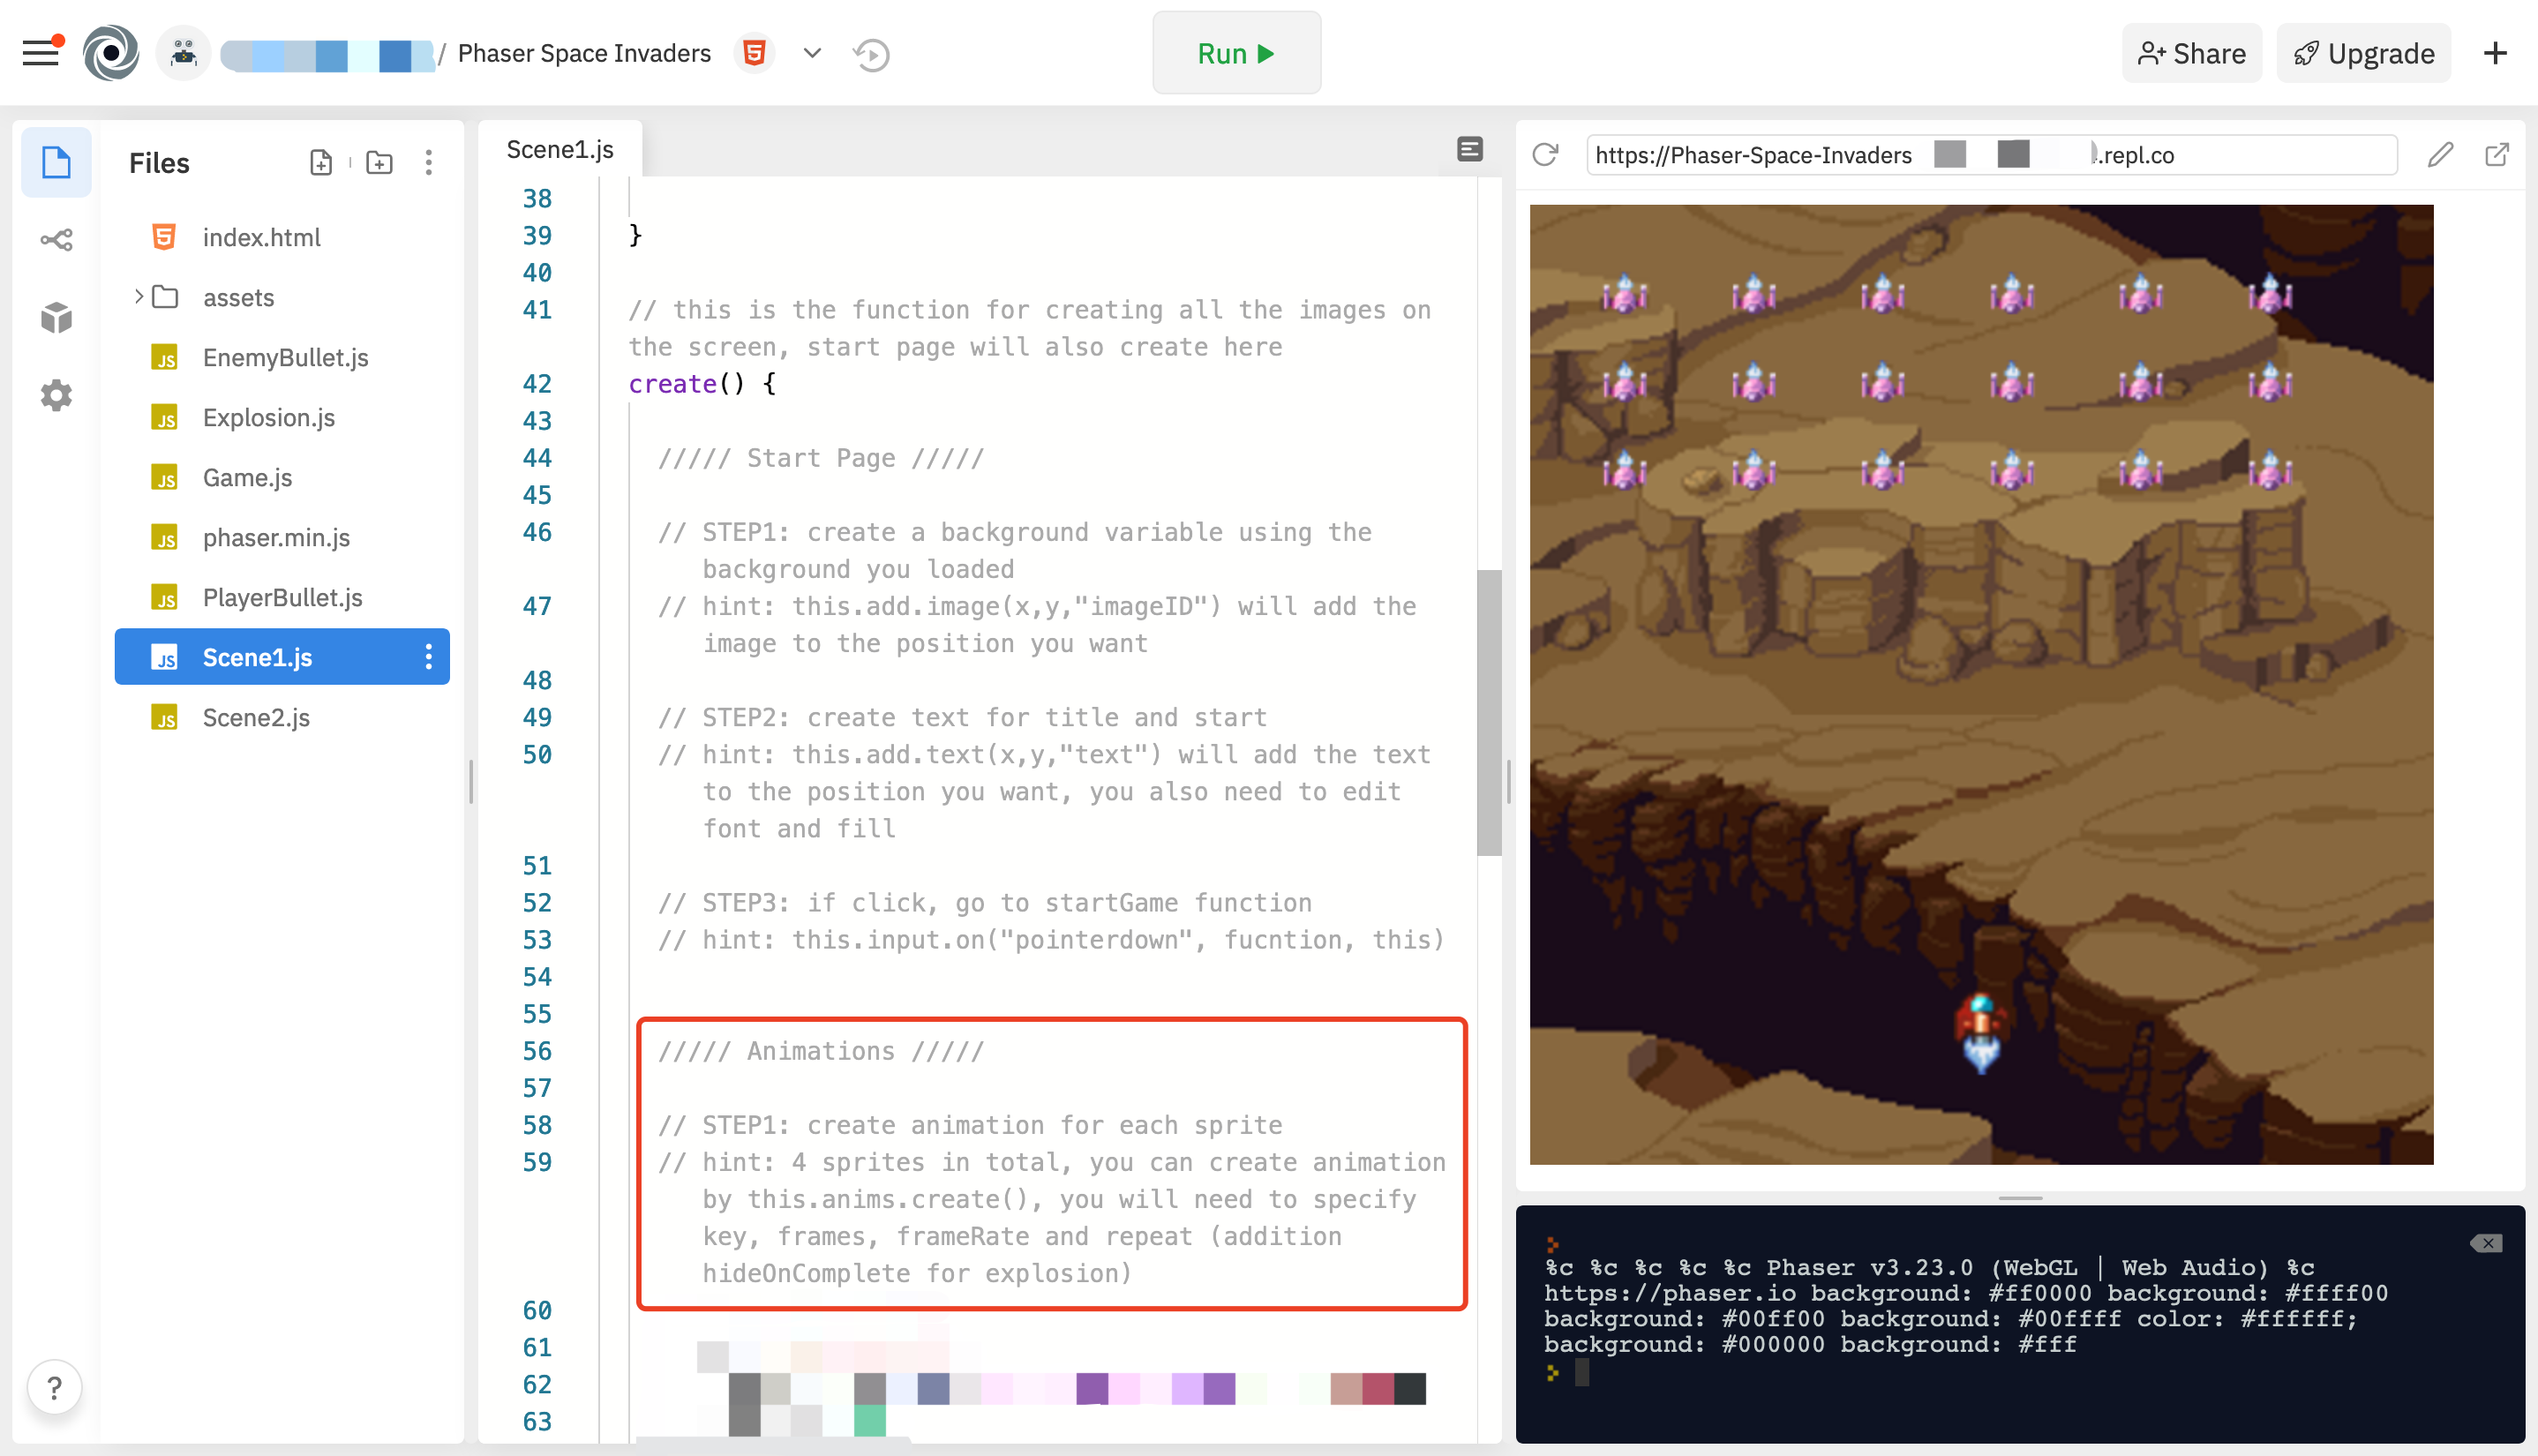Click the AI bot icon in the header

tap(183, 52)
